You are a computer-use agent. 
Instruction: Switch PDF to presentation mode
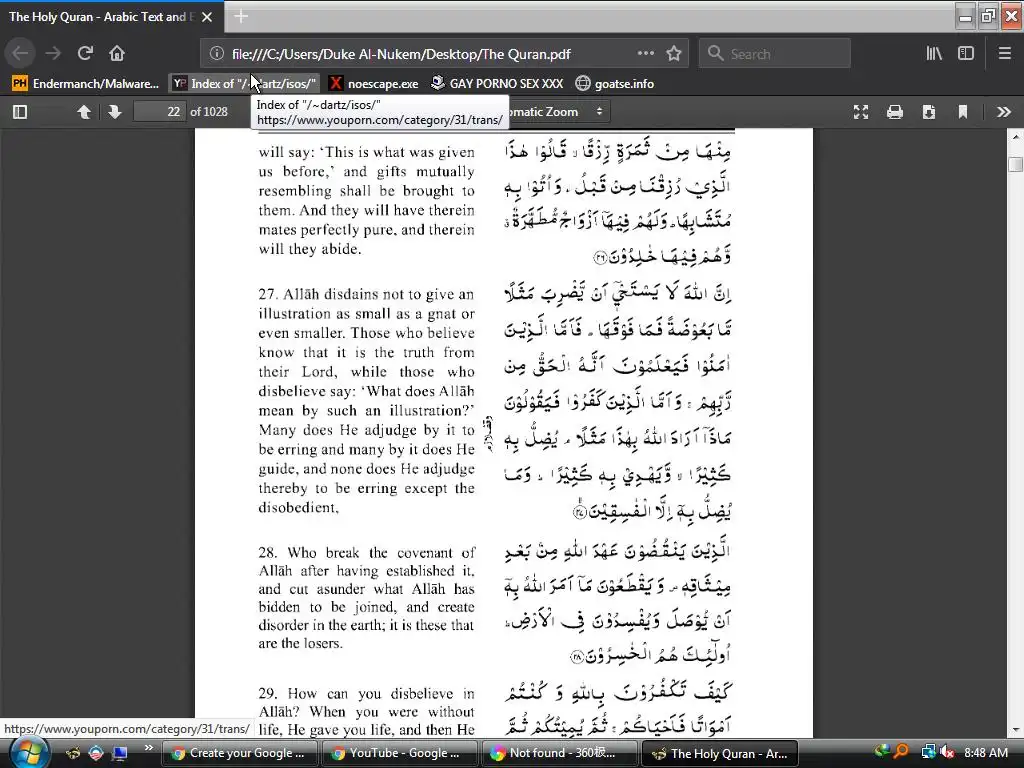pyautogui.click(x=861, y=112)
